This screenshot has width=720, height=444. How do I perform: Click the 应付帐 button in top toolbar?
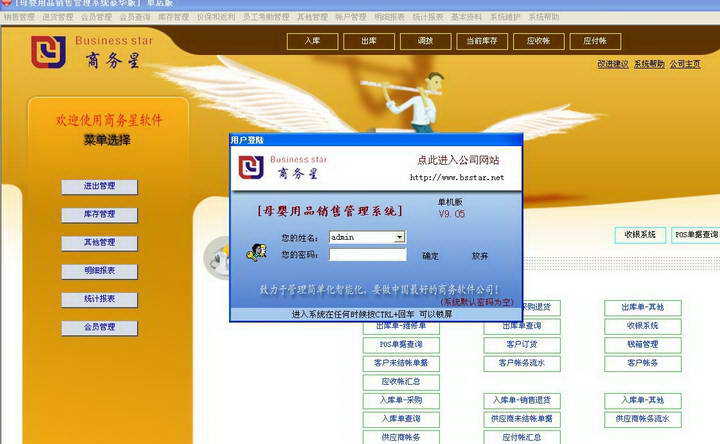pyautogui.click(x=595, y=41)
